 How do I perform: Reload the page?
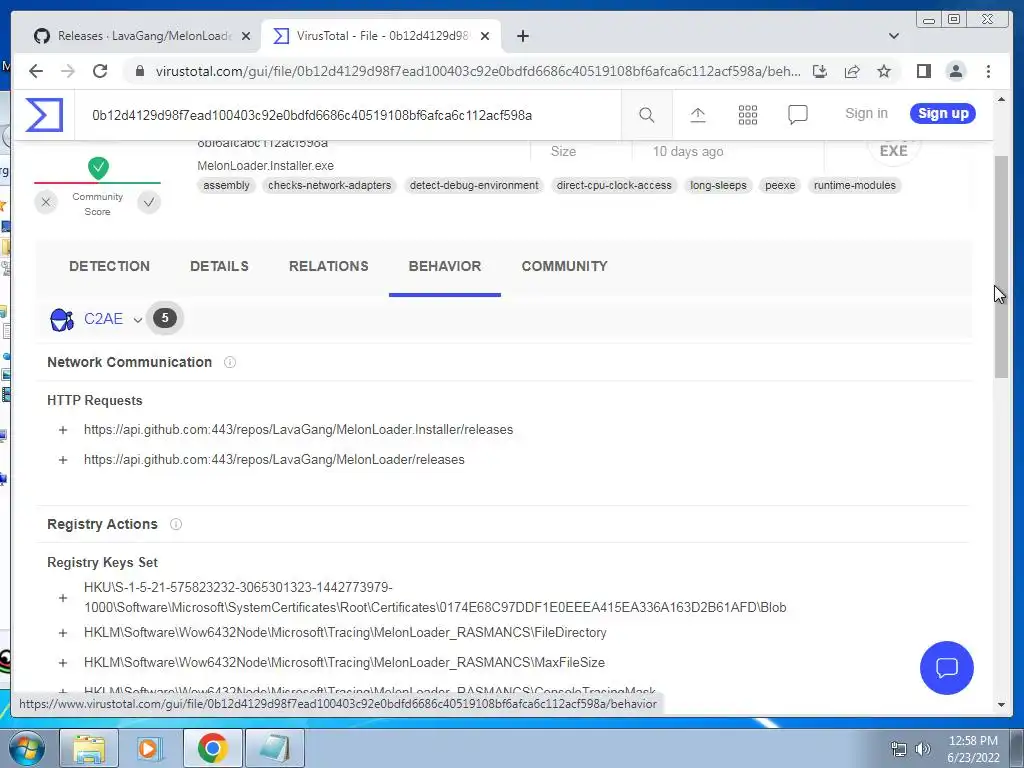(100, 71)
